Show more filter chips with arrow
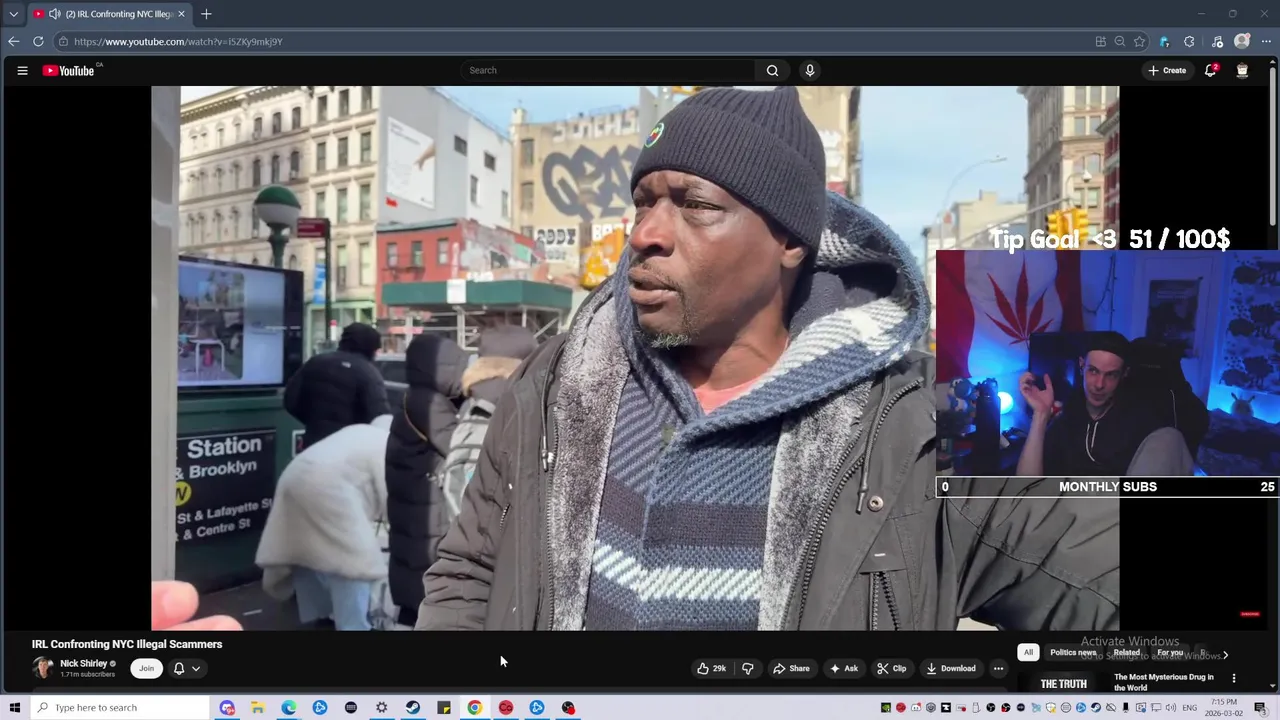Image resolution: width=1280 pixels, height=720 pixels. tap(1225, 655)
